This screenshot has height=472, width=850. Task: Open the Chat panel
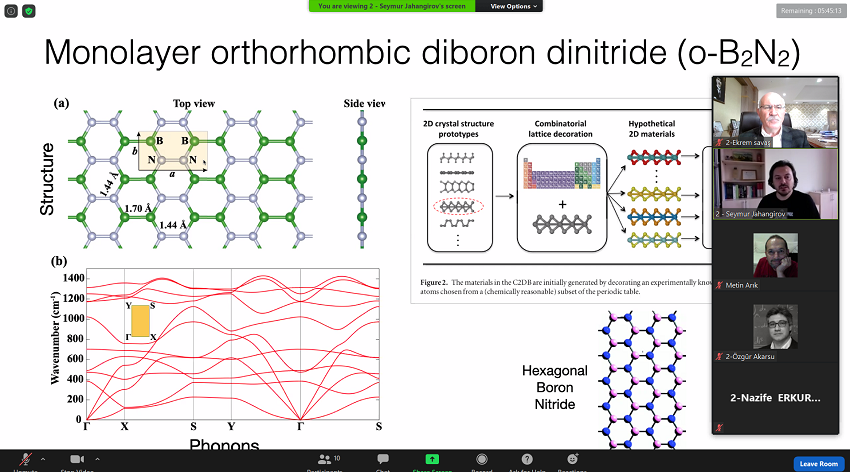coord(383,460)
